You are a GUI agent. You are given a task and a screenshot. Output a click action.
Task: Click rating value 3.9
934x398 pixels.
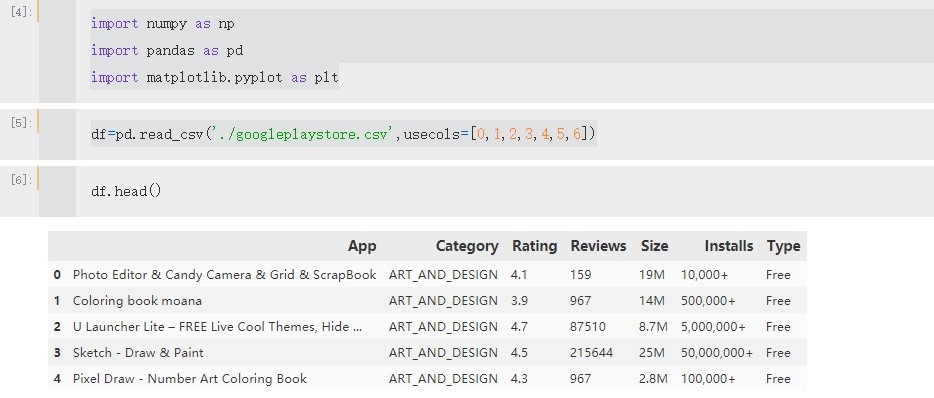point(519,301)
